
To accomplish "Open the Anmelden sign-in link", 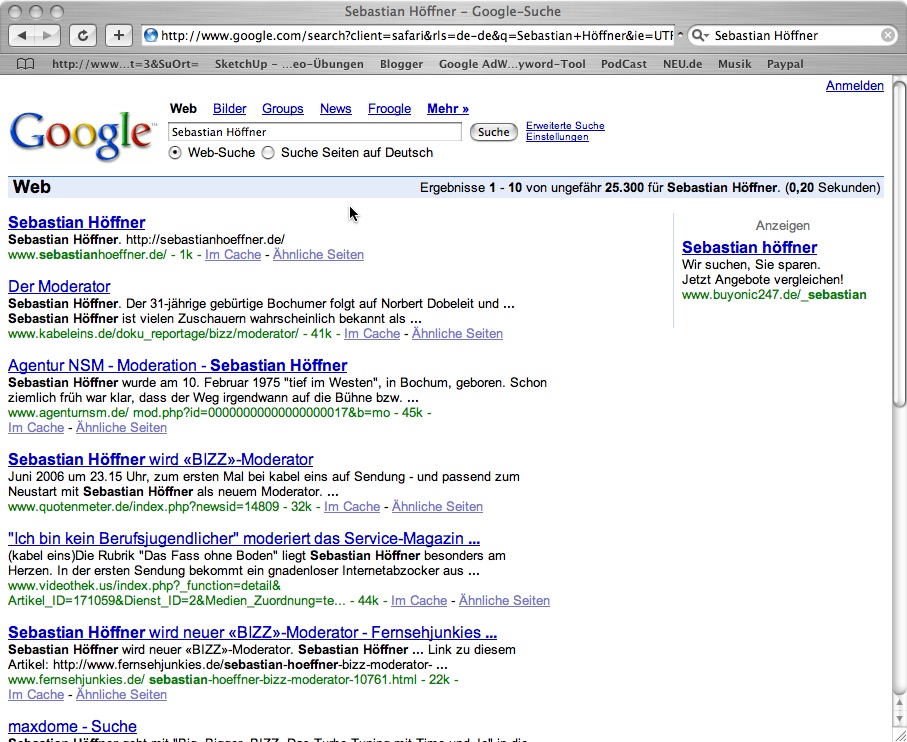I will (x=854, y=86).
